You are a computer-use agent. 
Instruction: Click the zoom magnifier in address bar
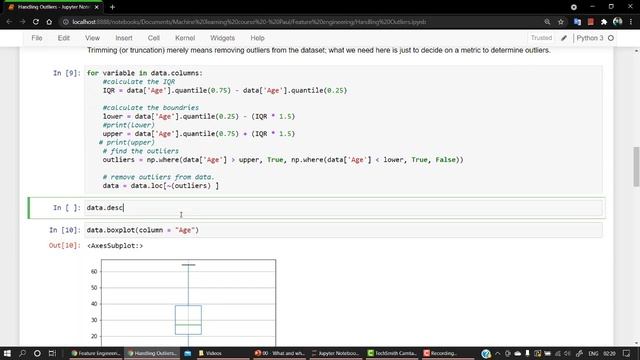[x=547, y=22]
